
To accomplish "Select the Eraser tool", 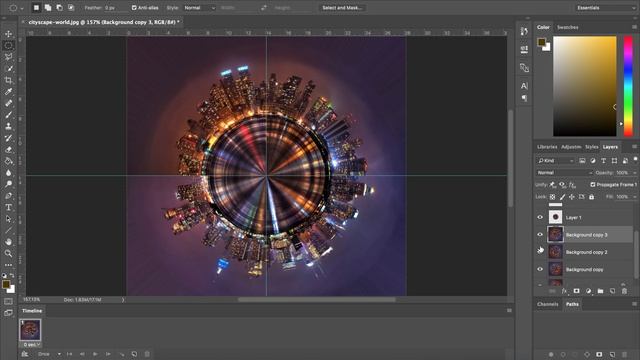I will 9,149.
